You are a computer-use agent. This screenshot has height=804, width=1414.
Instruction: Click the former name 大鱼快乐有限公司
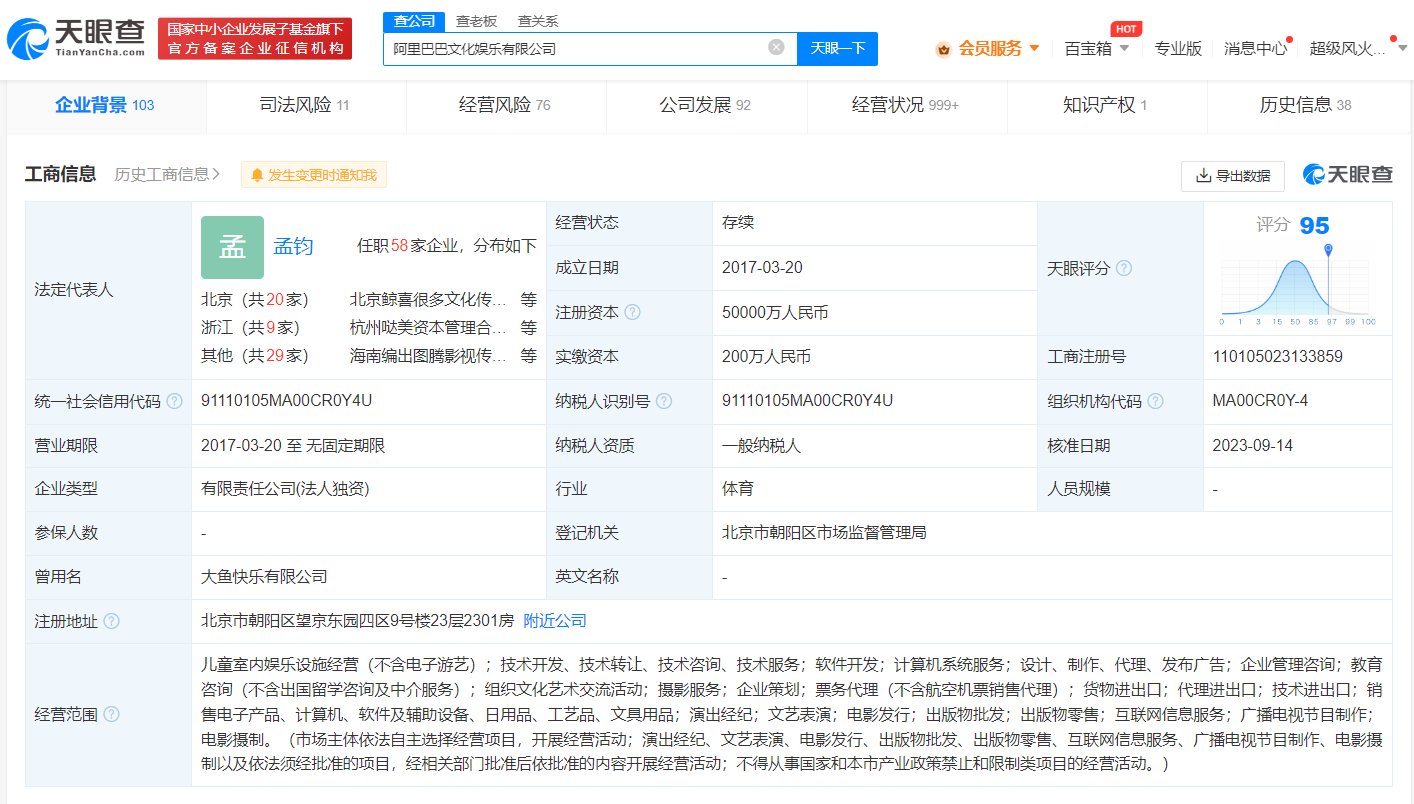264,577
